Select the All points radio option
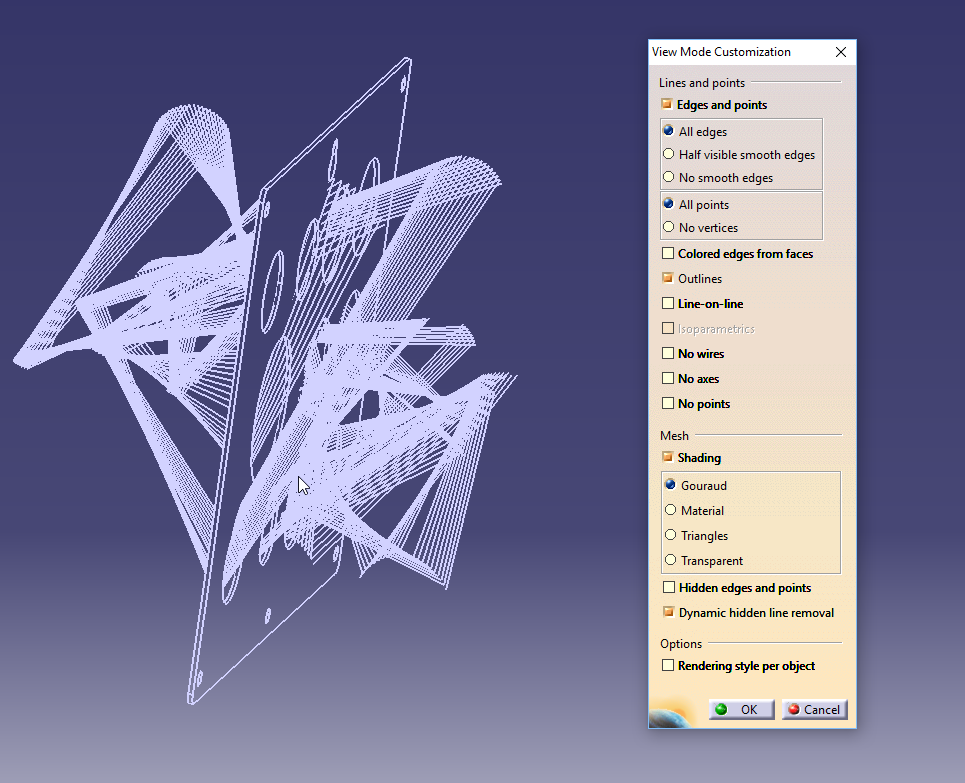This screenshot has height=783, width=965. tap(668, 204)
